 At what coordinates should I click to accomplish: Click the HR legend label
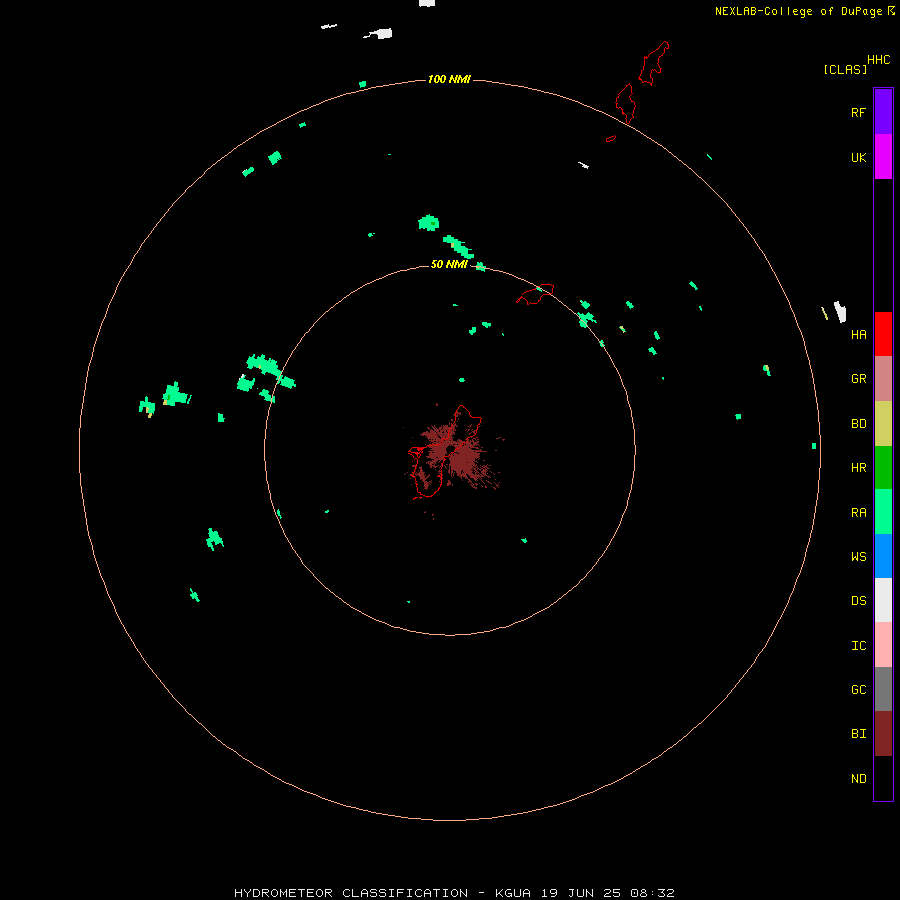point(859,467)
